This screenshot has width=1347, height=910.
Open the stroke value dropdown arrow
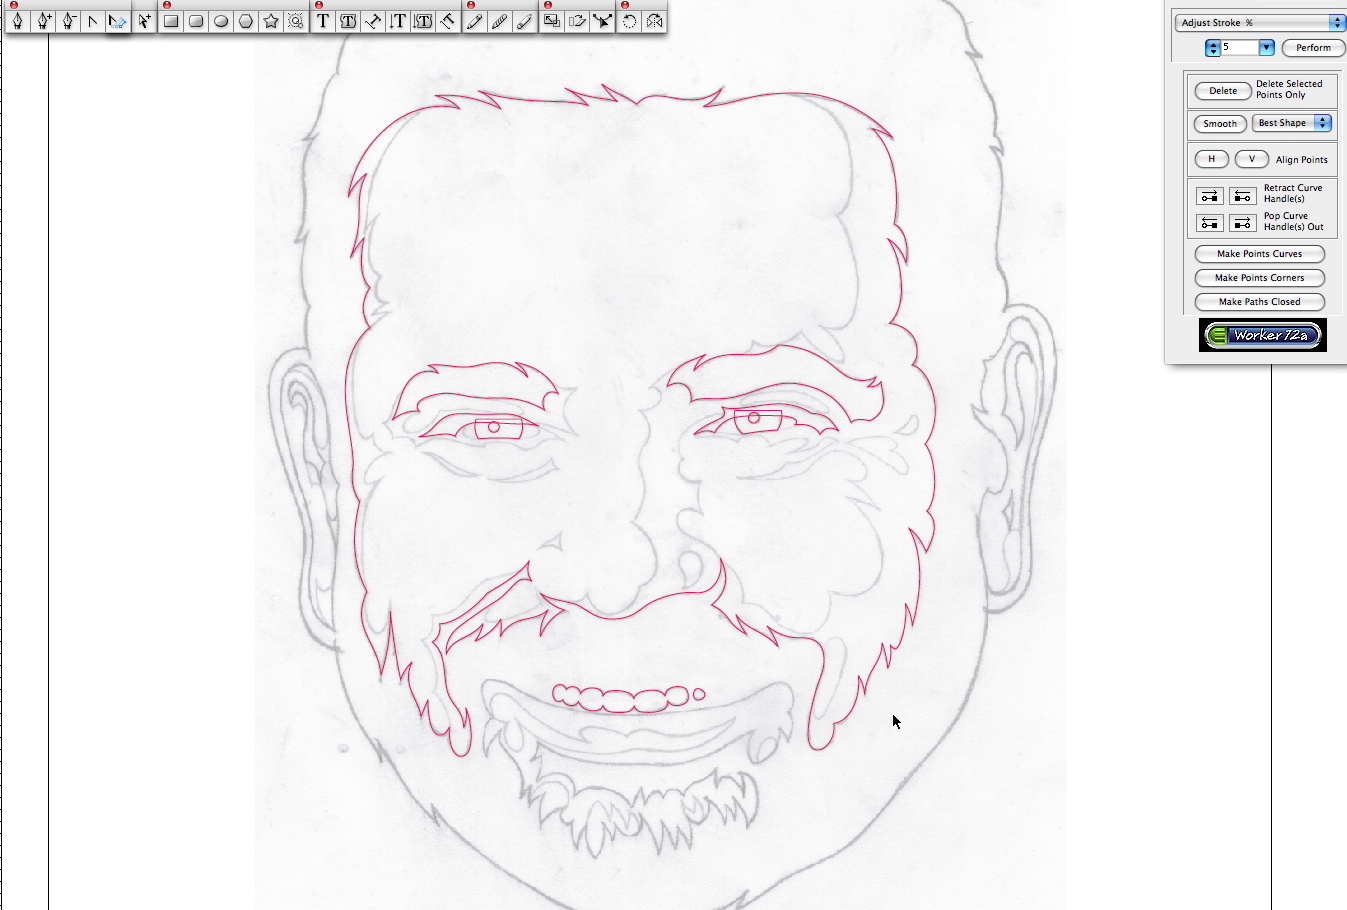1266,47
